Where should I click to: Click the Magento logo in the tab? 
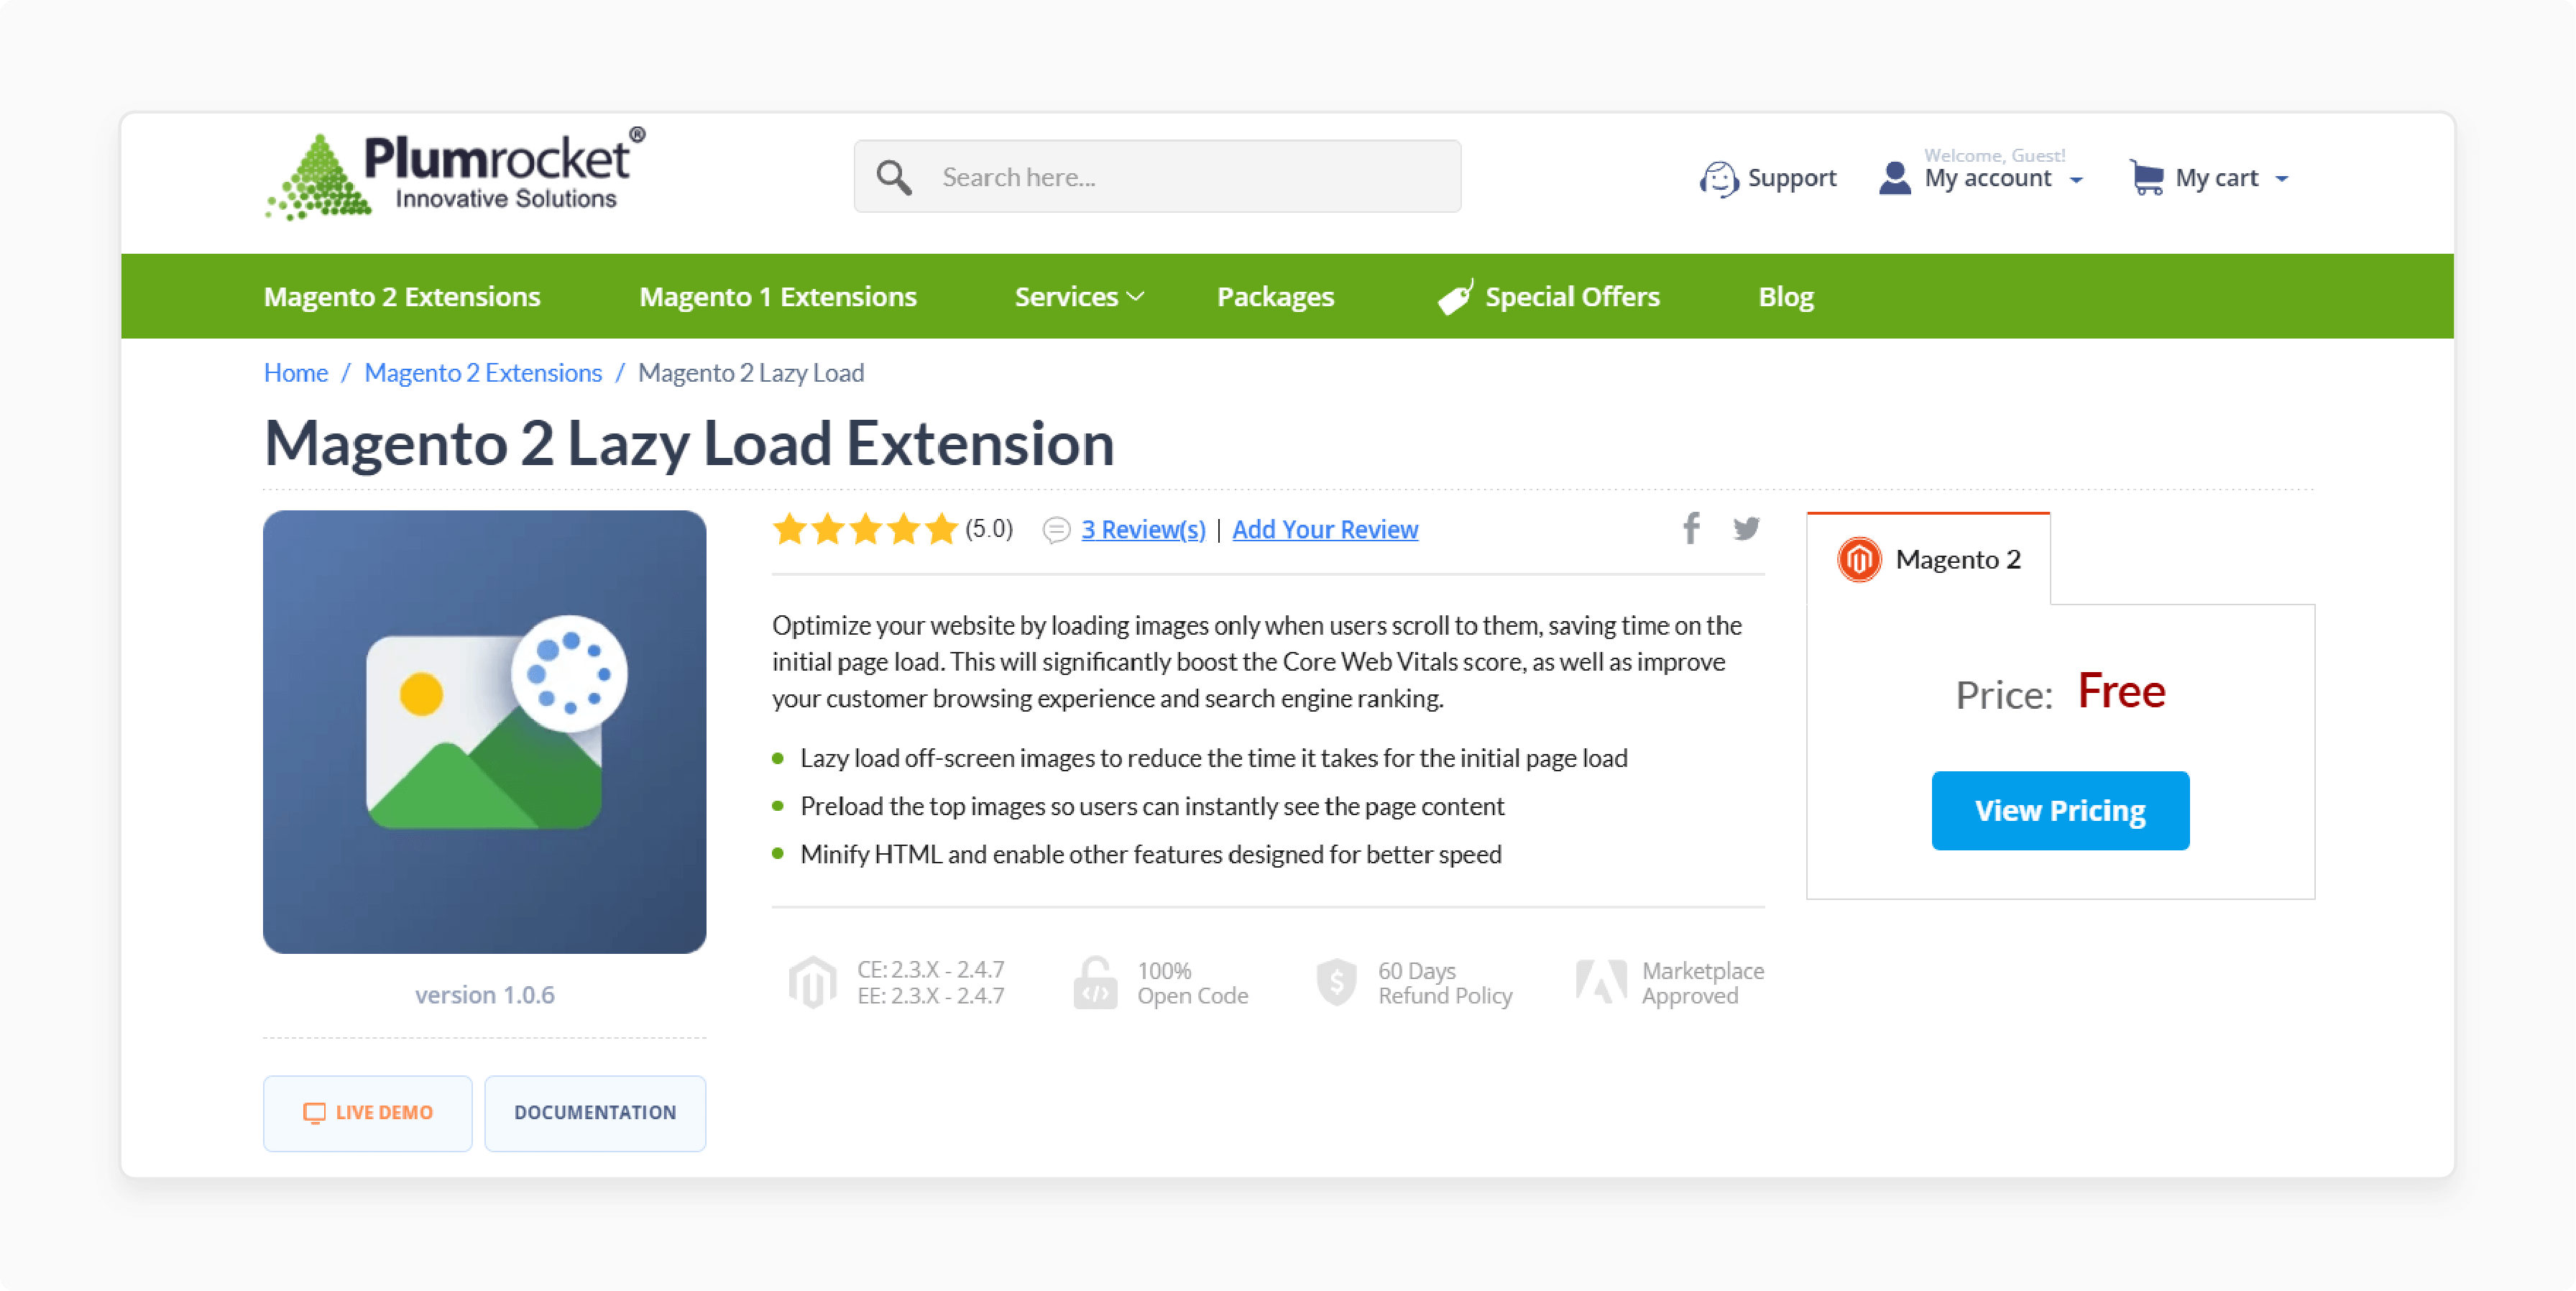point(1859,559)
